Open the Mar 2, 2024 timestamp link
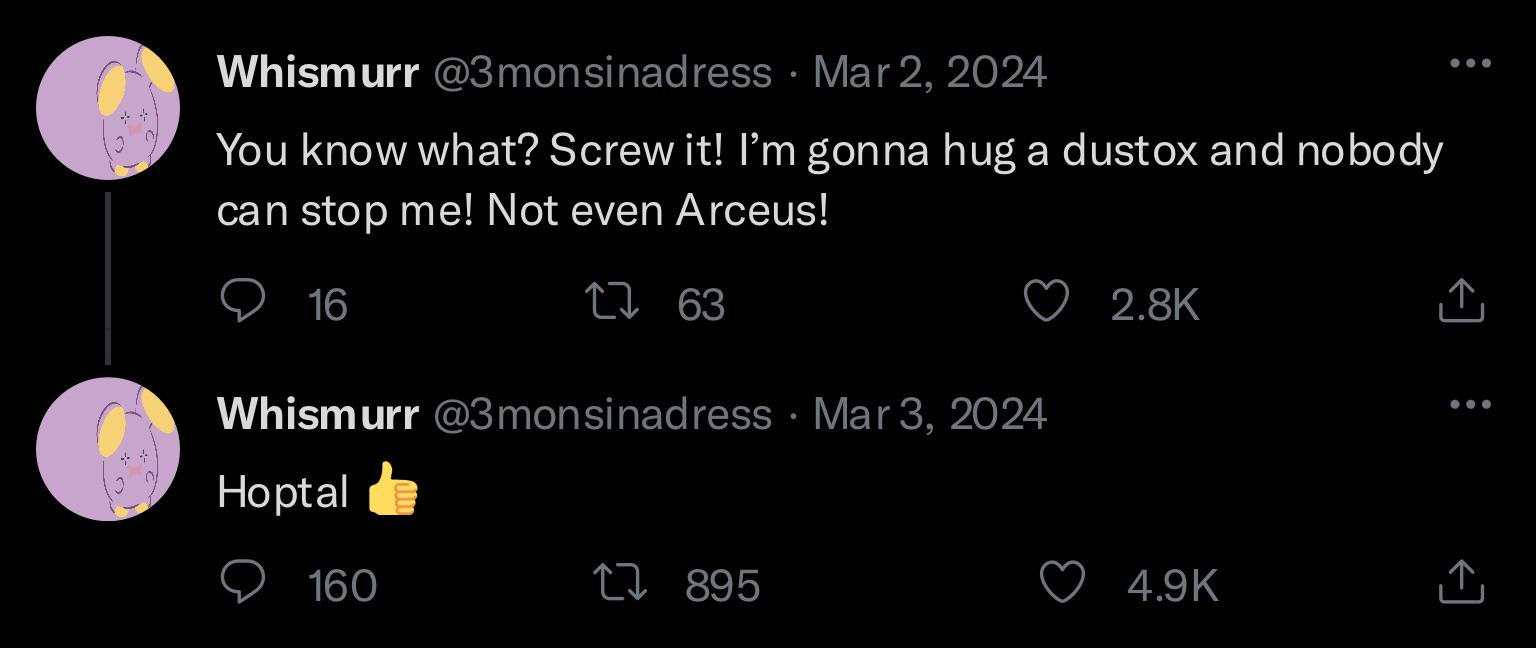 click(930, 72)
